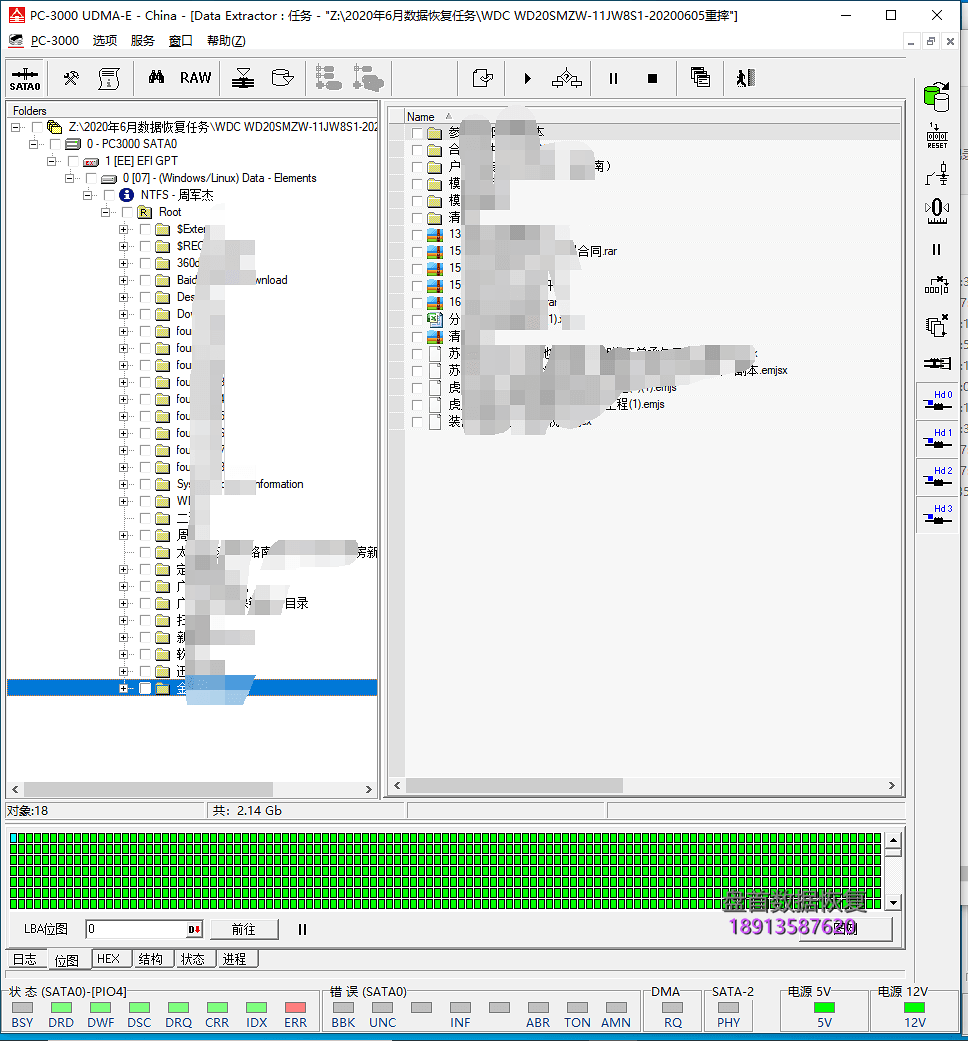
Task: Collapse the Root tree node
Action: coord(105,212)
